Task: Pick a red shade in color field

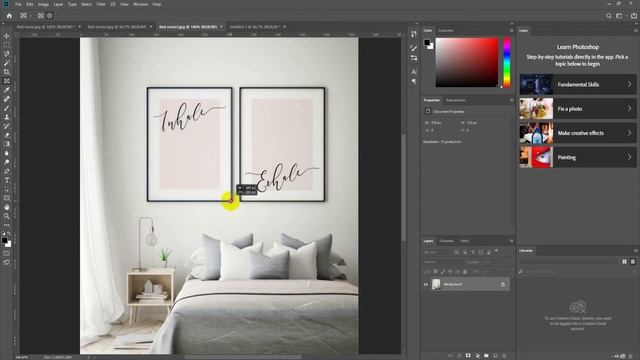Action: [467, 62]
